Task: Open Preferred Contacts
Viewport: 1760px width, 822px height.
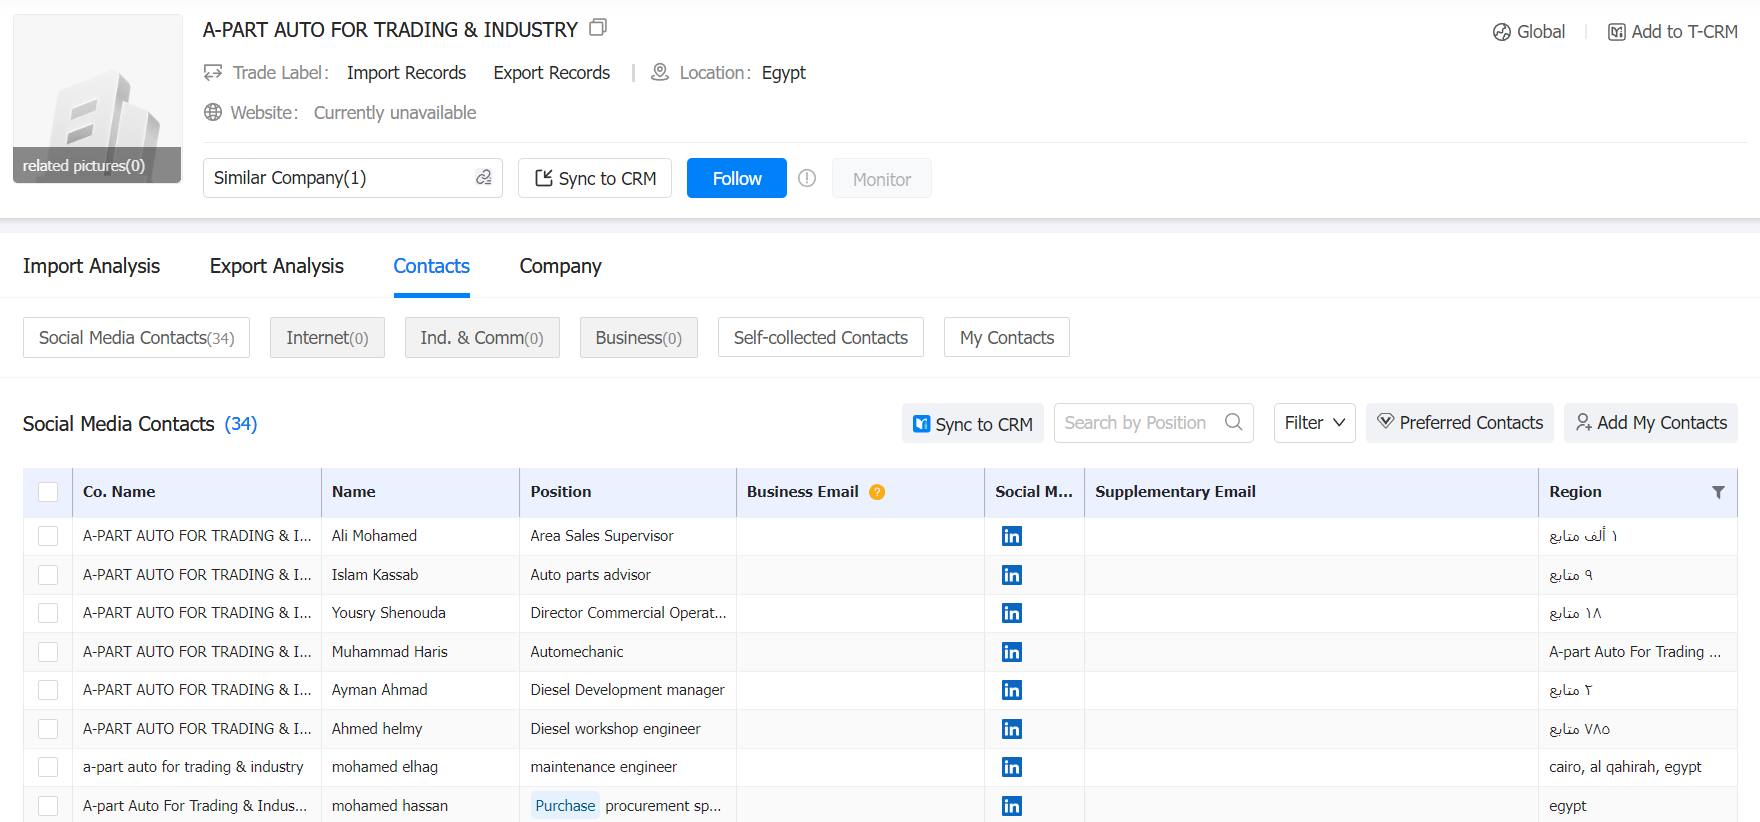Action: click(1460, 423)
